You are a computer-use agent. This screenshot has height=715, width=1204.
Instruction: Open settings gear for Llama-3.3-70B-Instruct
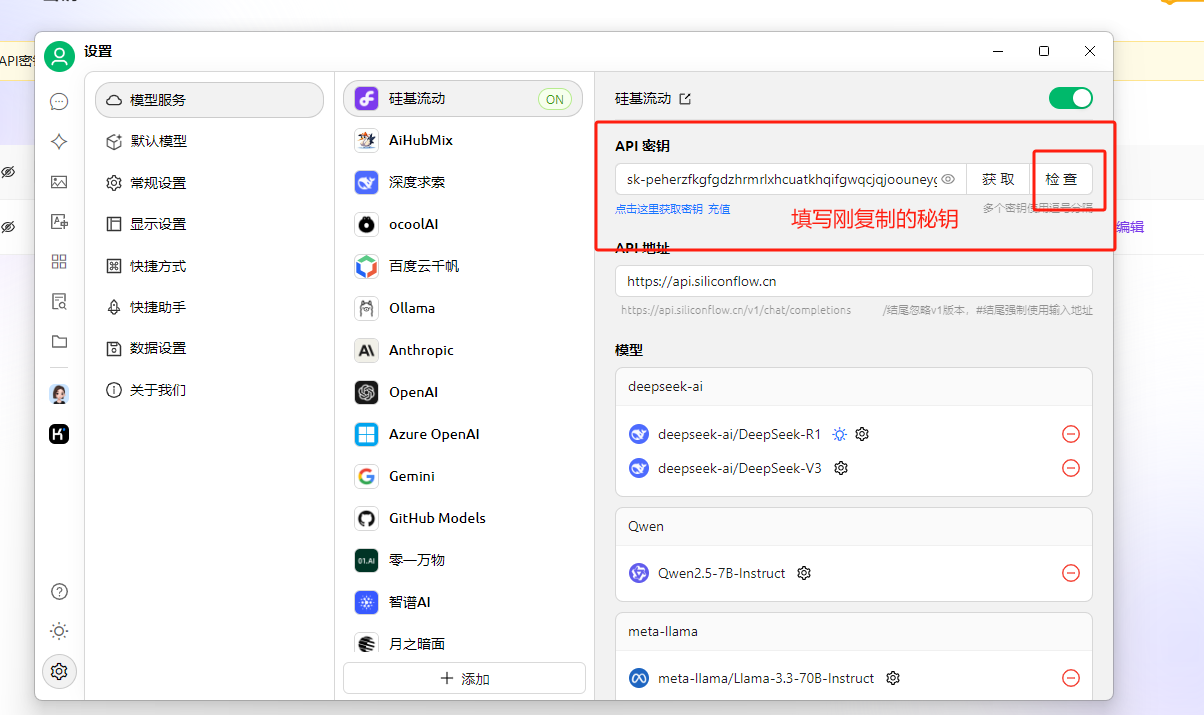(x=893, y=678)
